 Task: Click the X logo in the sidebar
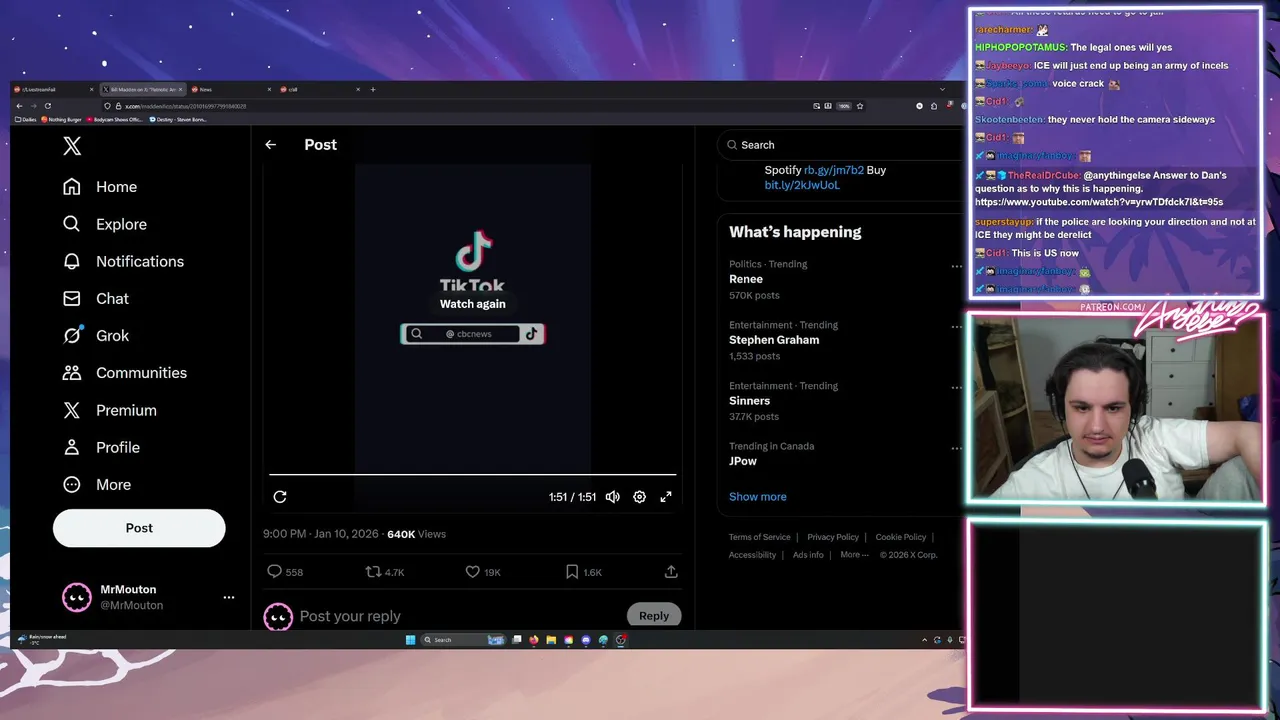[72, 146]
